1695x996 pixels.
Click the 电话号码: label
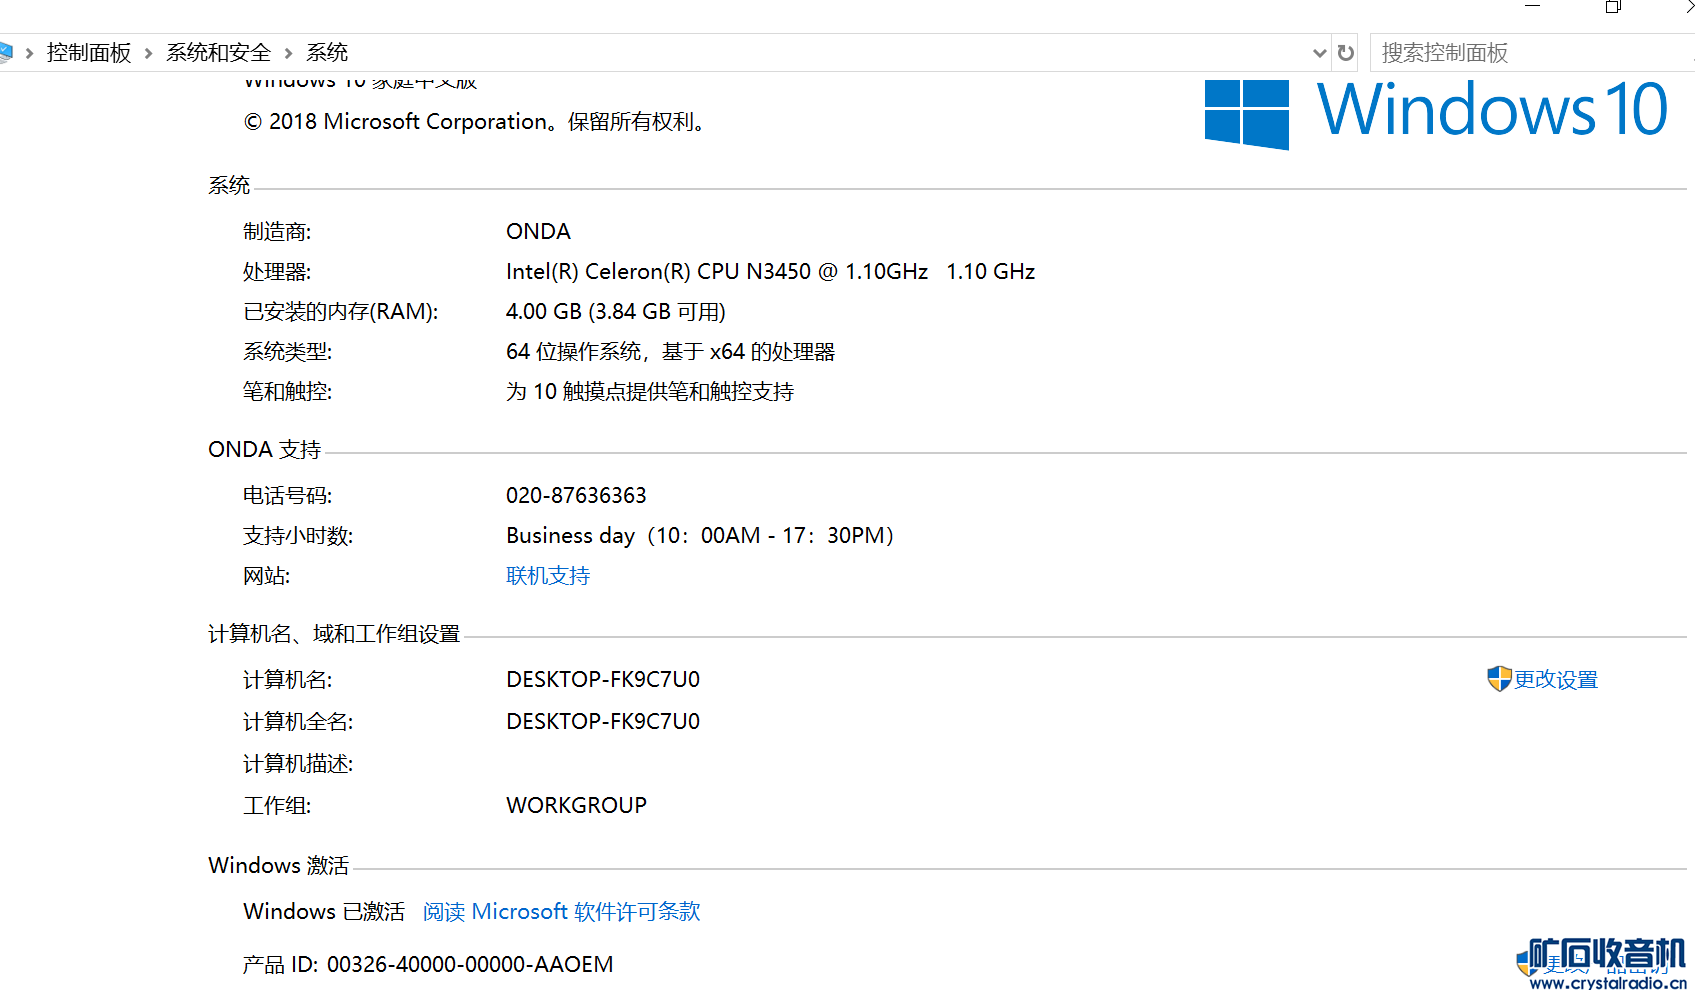click(288, 496)
